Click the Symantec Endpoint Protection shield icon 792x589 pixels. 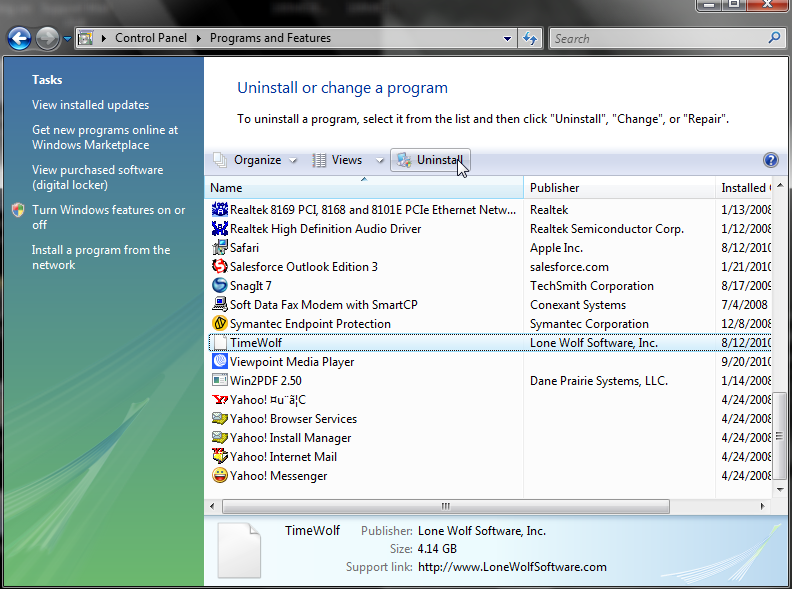[220, 324]
